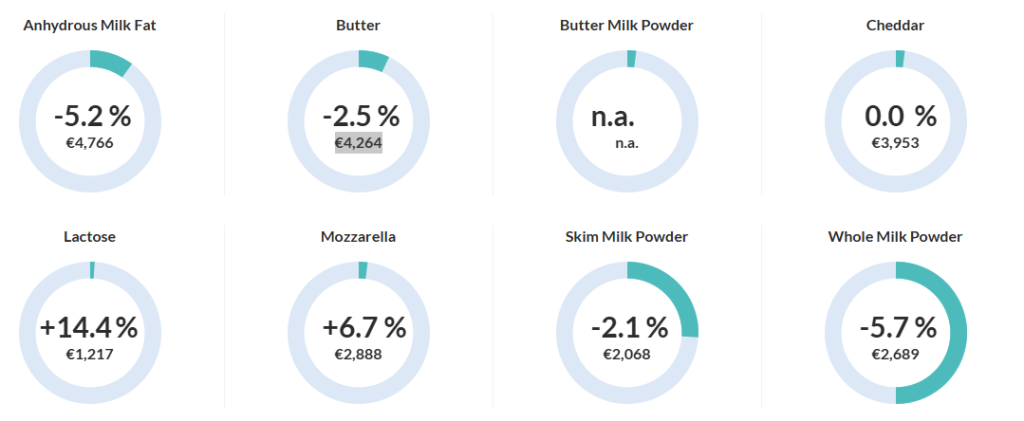Click the Skim Milk Powder title
This screenshot has height=421, width=1024.
tap(626, 237)
